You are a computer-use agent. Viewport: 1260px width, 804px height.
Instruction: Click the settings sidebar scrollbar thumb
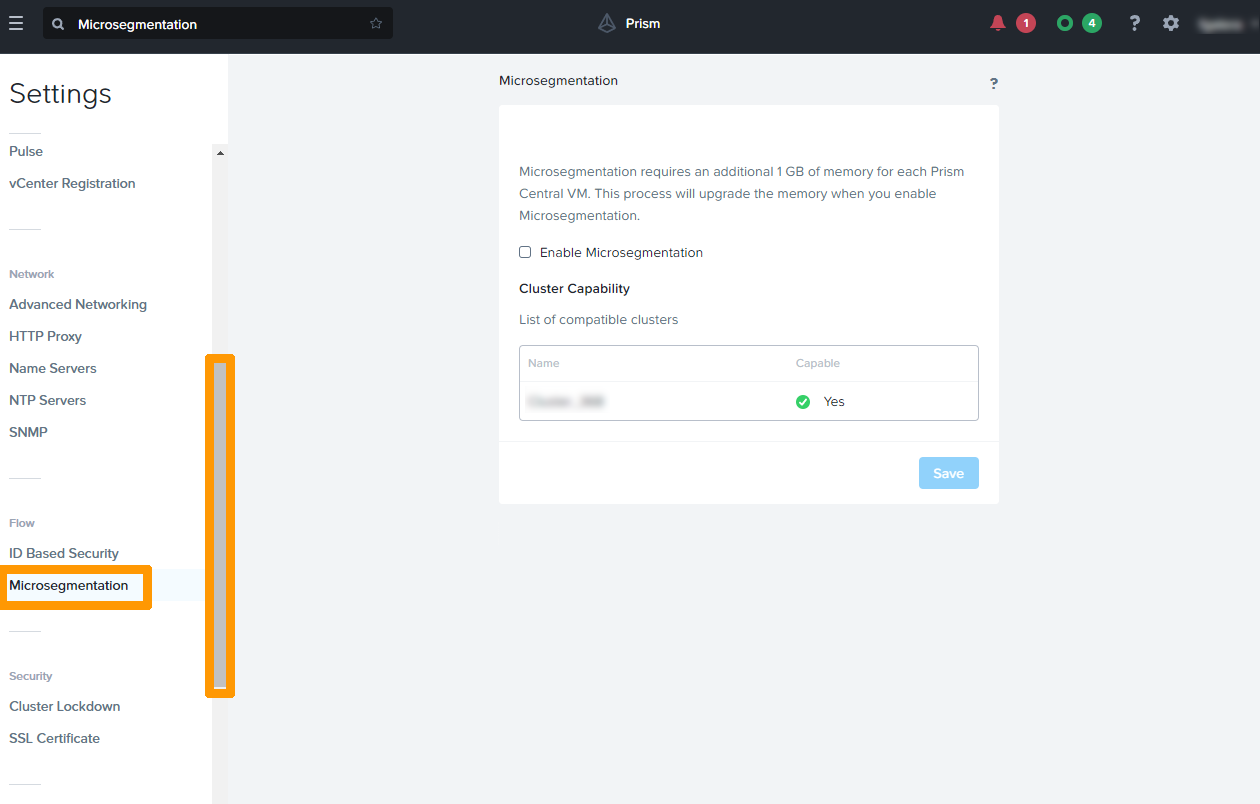[220, 525]
